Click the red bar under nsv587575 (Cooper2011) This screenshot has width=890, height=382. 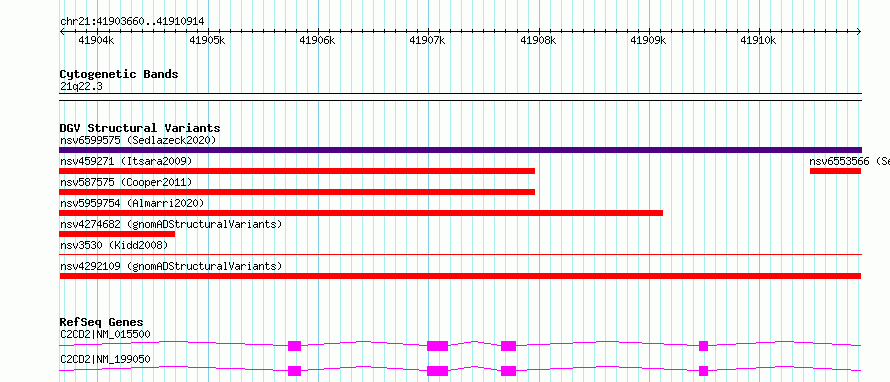click(x=297, y=192)
